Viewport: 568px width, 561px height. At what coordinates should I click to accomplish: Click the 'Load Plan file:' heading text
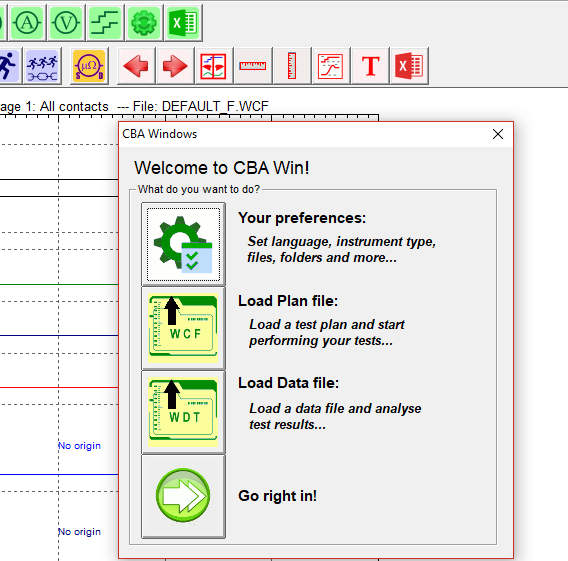point(288,301)
